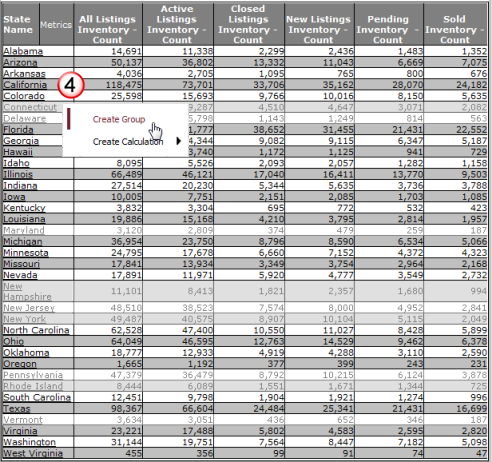Viewport: 492px width, 462px height.
Task: Open the Nevada state link
Action: coord(20,275)
